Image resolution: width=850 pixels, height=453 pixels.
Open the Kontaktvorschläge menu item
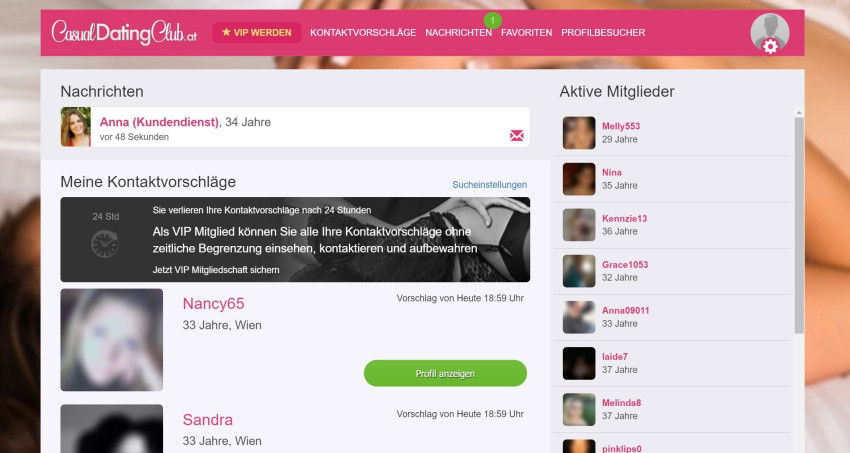tap(362, 33)
